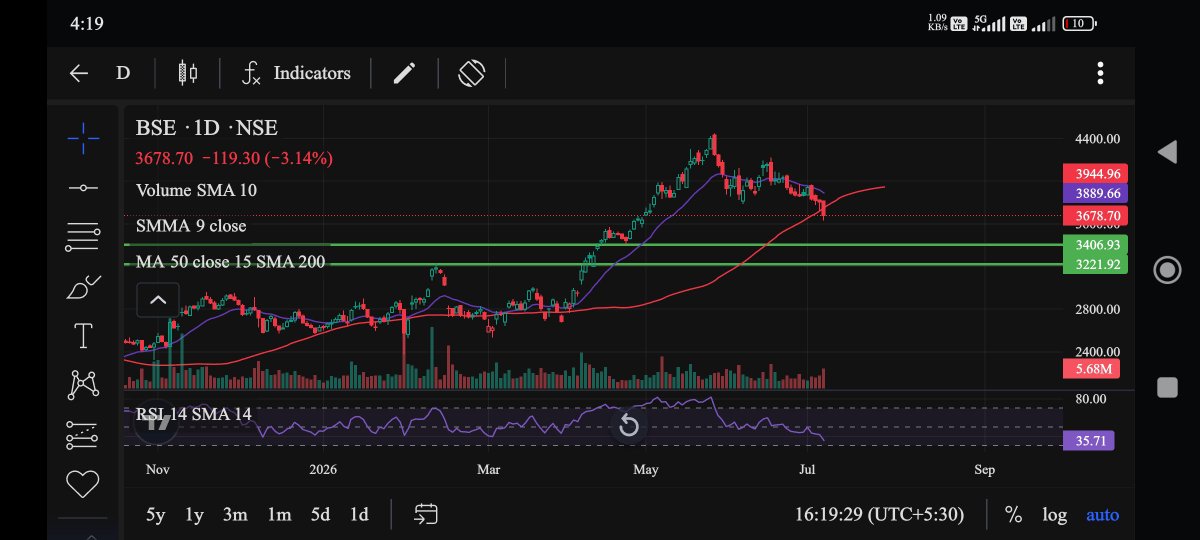
Task: Toggle percent scale mode
Action: (x=1013, y=515)
